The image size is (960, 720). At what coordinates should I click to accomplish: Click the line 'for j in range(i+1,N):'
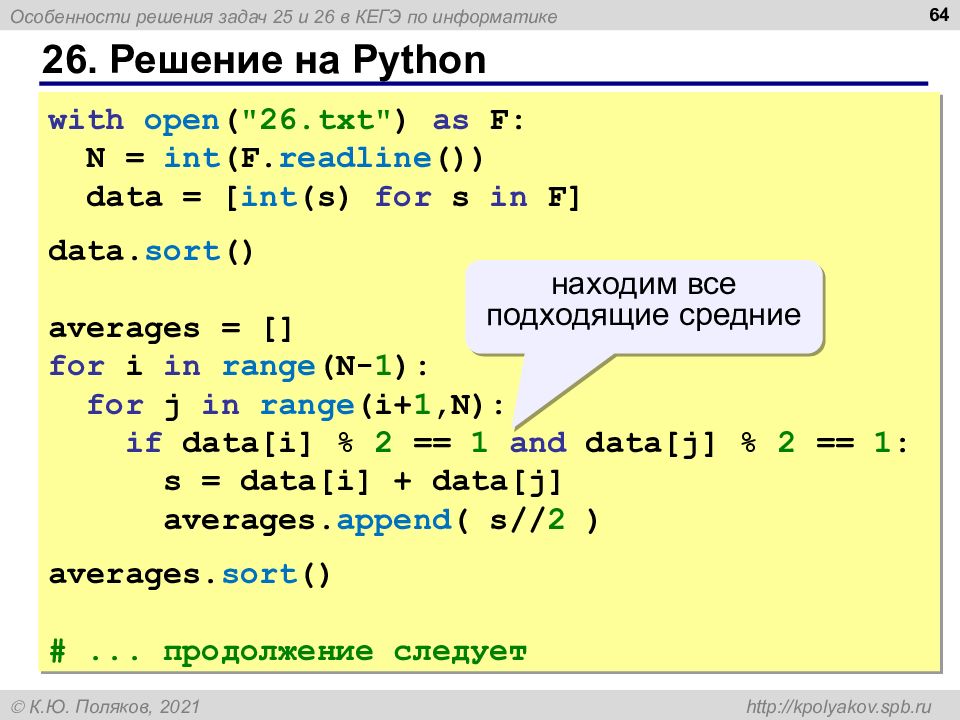[295, 405]
